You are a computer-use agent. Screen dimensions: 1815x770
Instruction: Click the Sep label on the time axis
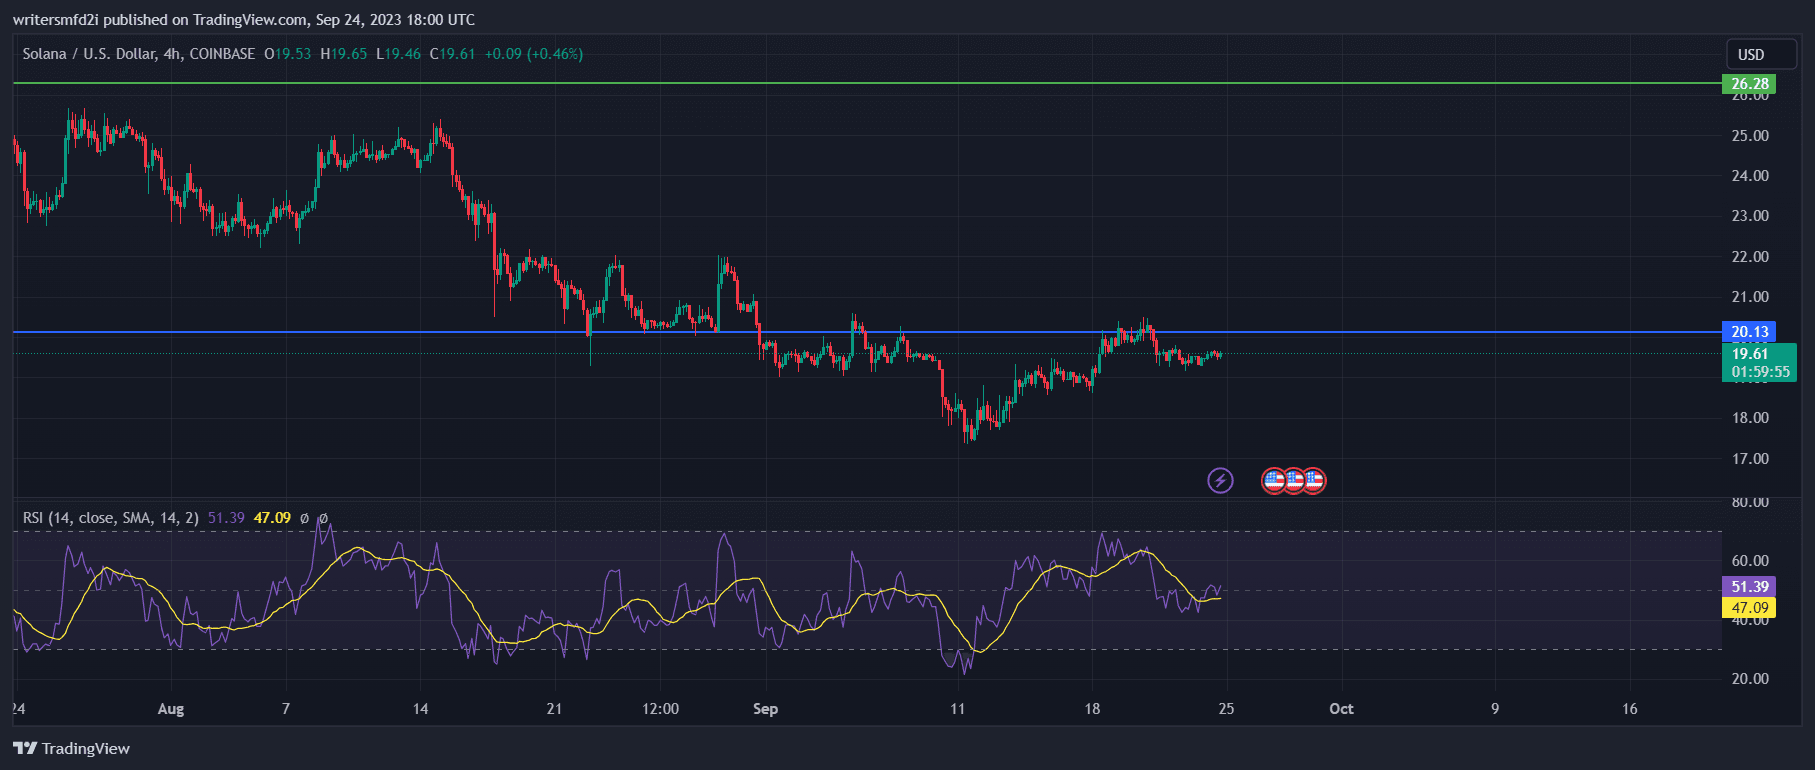pos(765,709)
